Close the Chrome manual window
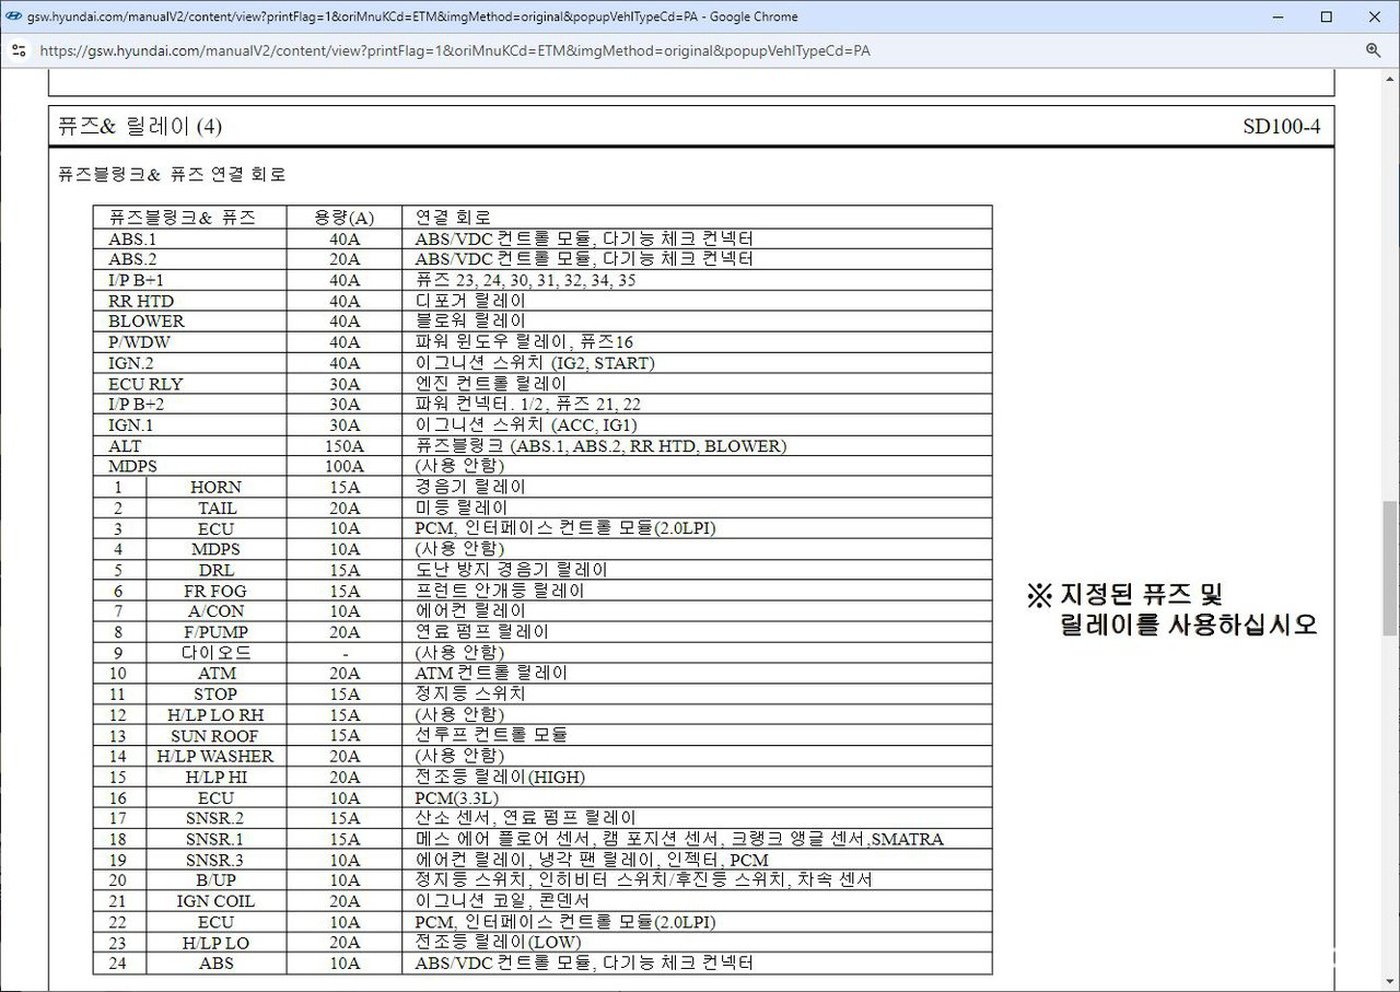The width and height of the screenshot is (1400, 992). point(1373,17)
